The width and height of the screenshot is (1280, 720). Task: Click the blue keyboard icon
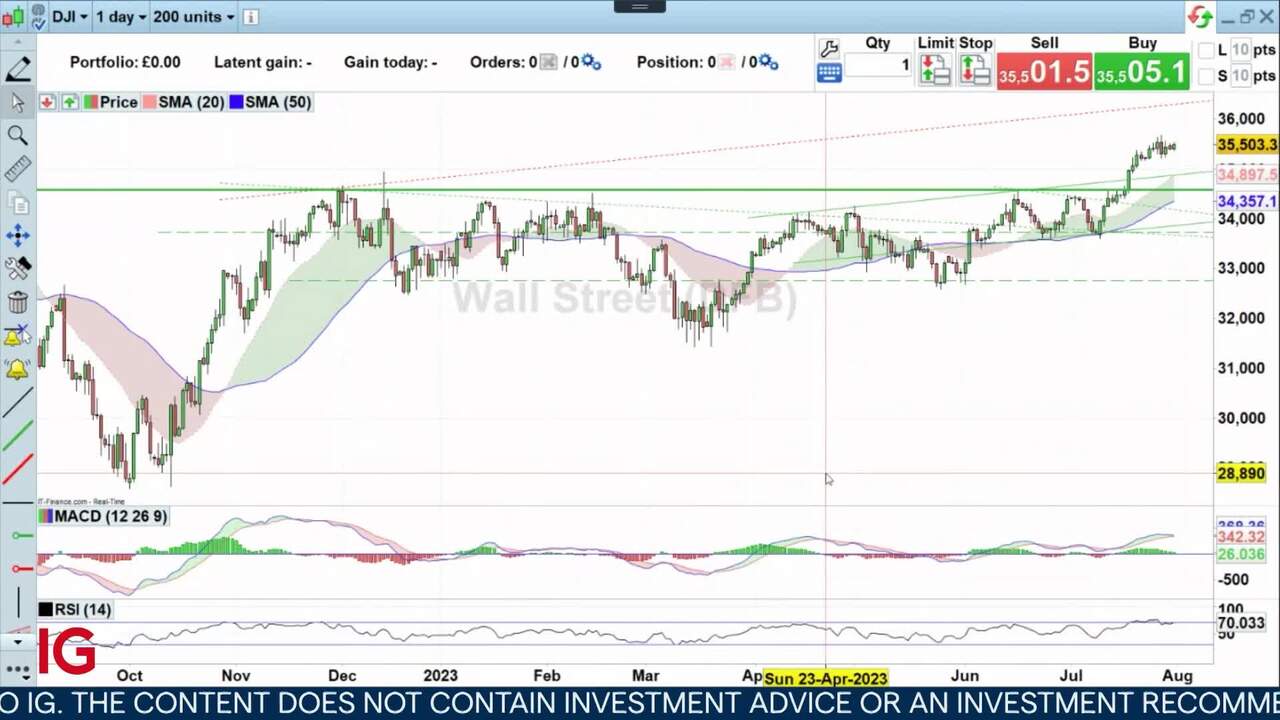pos(828,73)
